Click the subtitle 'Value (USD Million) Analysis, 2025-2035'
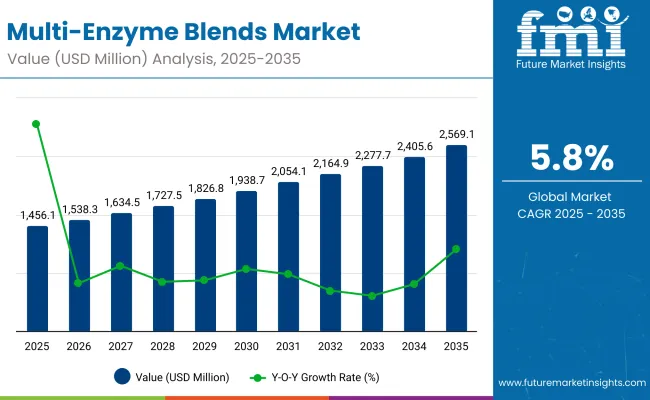This screenshot has width=650, height=400. (154, 59)
